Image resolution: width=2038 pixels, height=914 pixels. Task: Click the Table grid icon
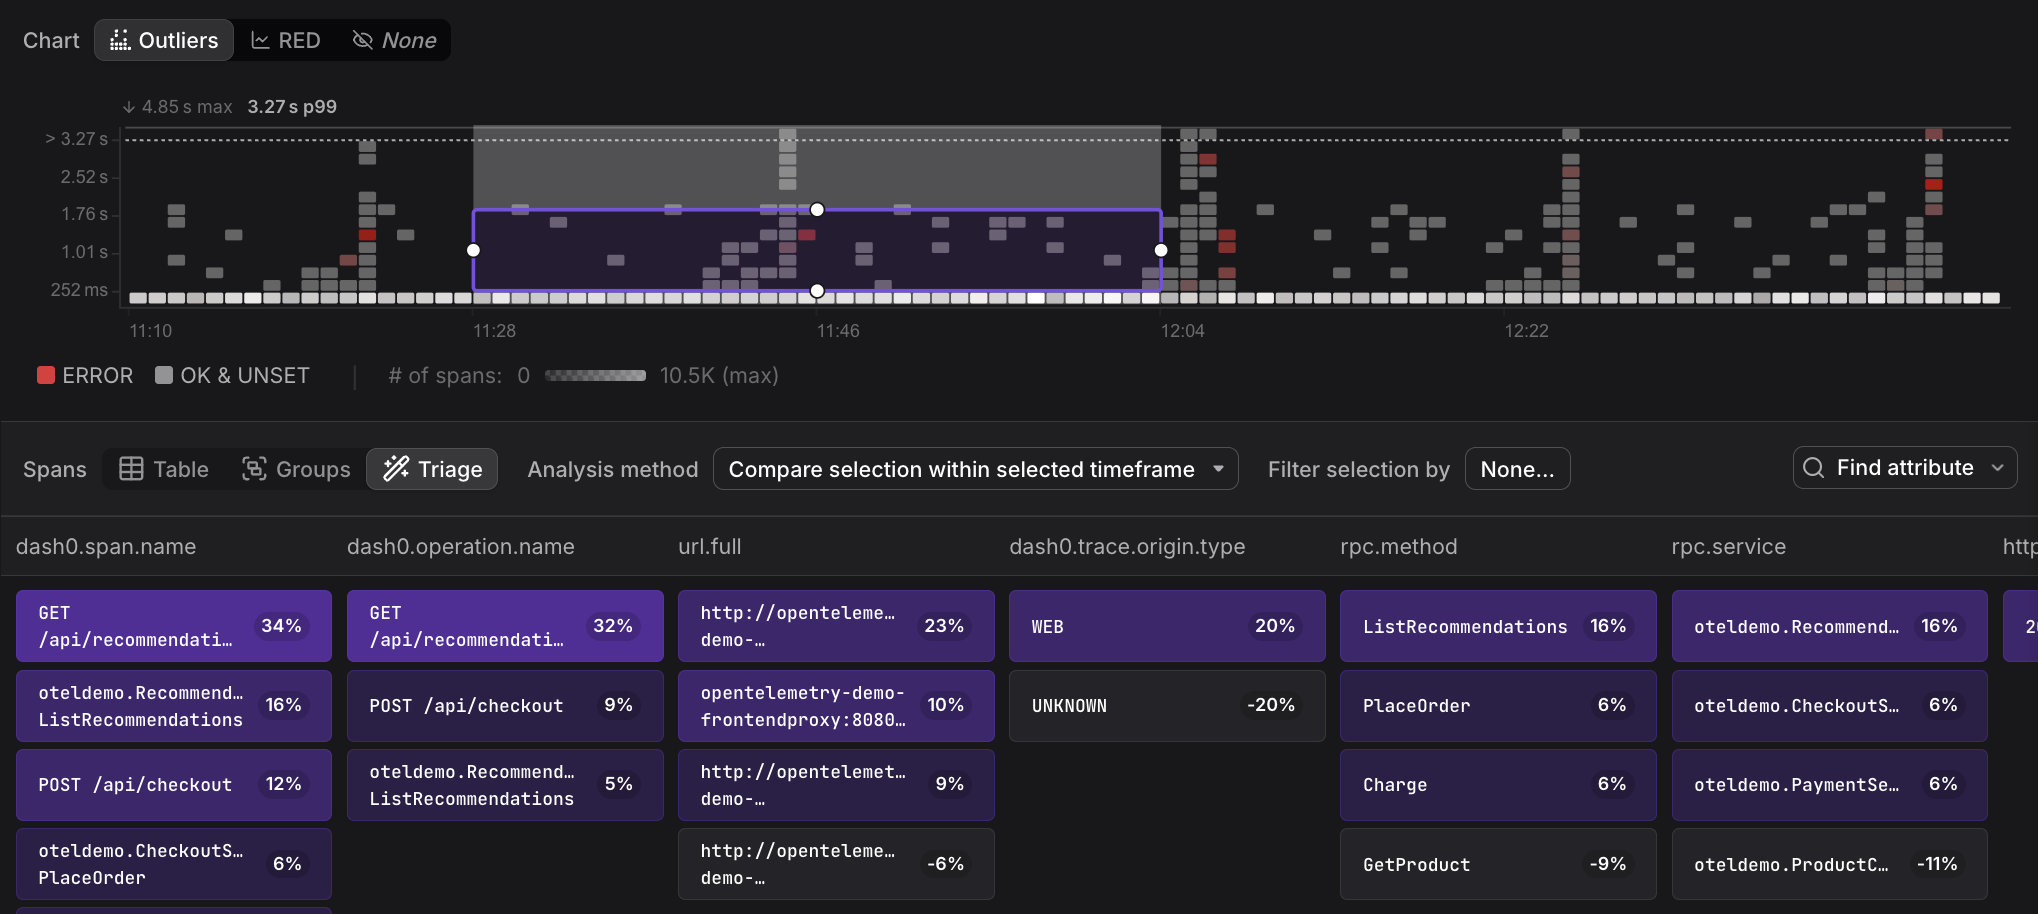131,469
